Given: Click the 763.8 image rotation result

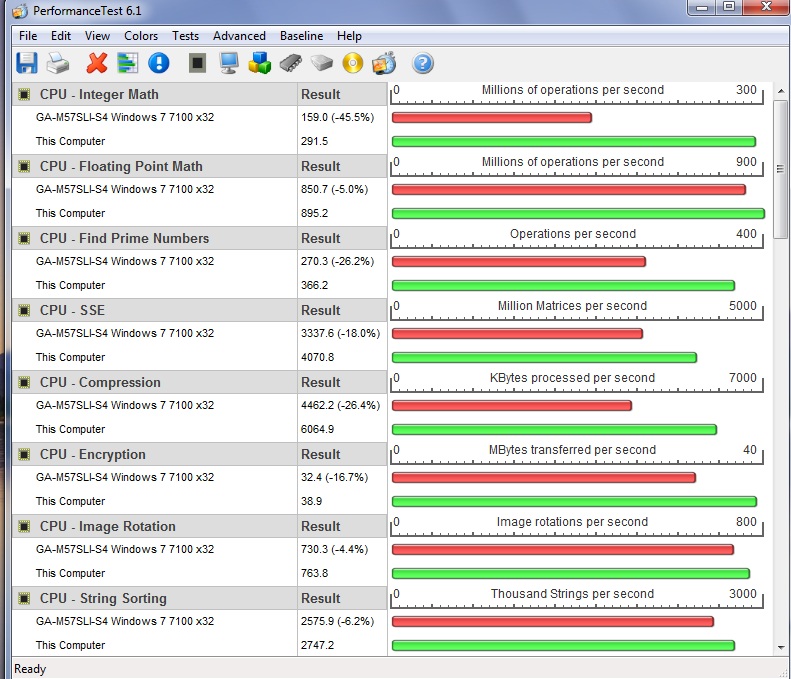Looking at the screenshot, I should click(x=314, y=574).
